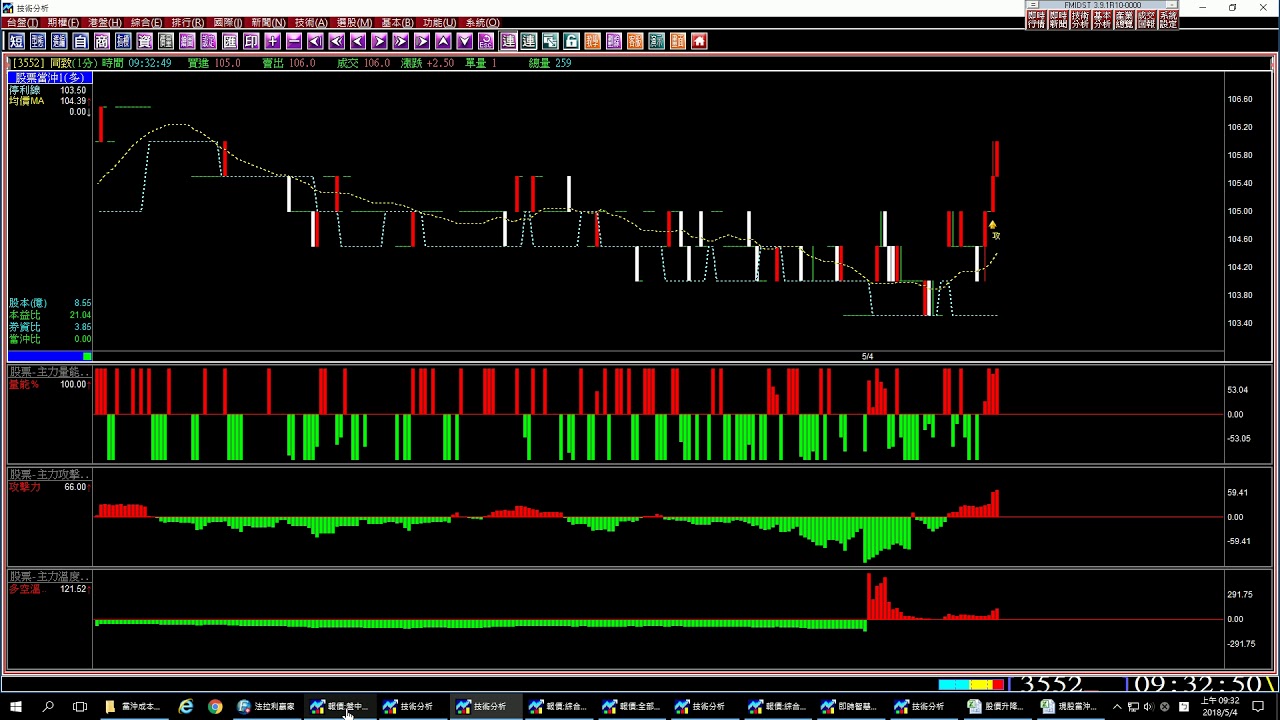Screen dimensions: 1280x720
Task: Click the 5/4 date label on time axis
Action: tap(867, 356)
